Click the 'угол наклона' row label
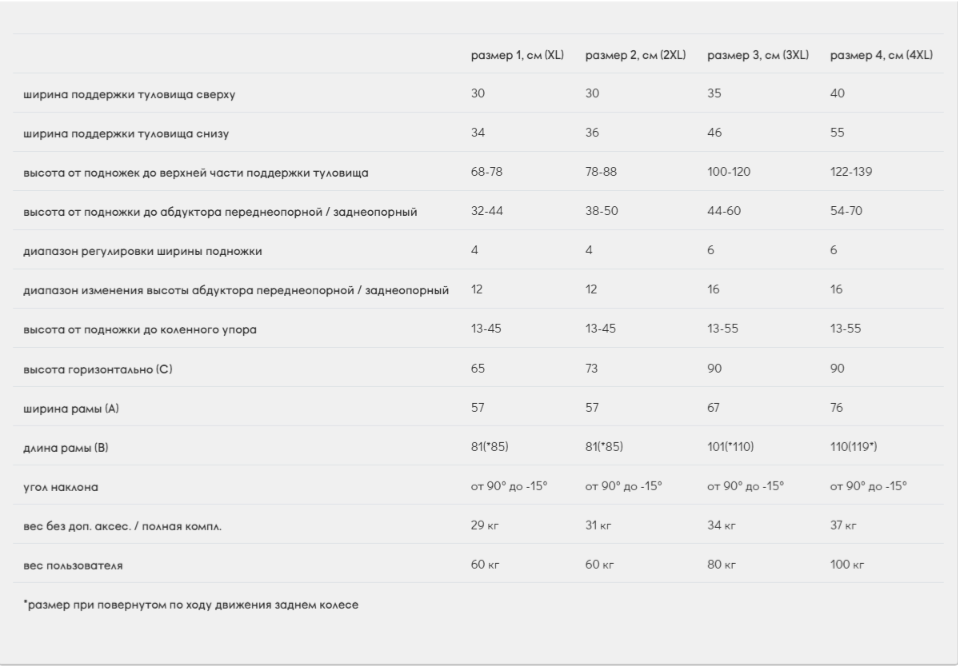 [61, 487]
